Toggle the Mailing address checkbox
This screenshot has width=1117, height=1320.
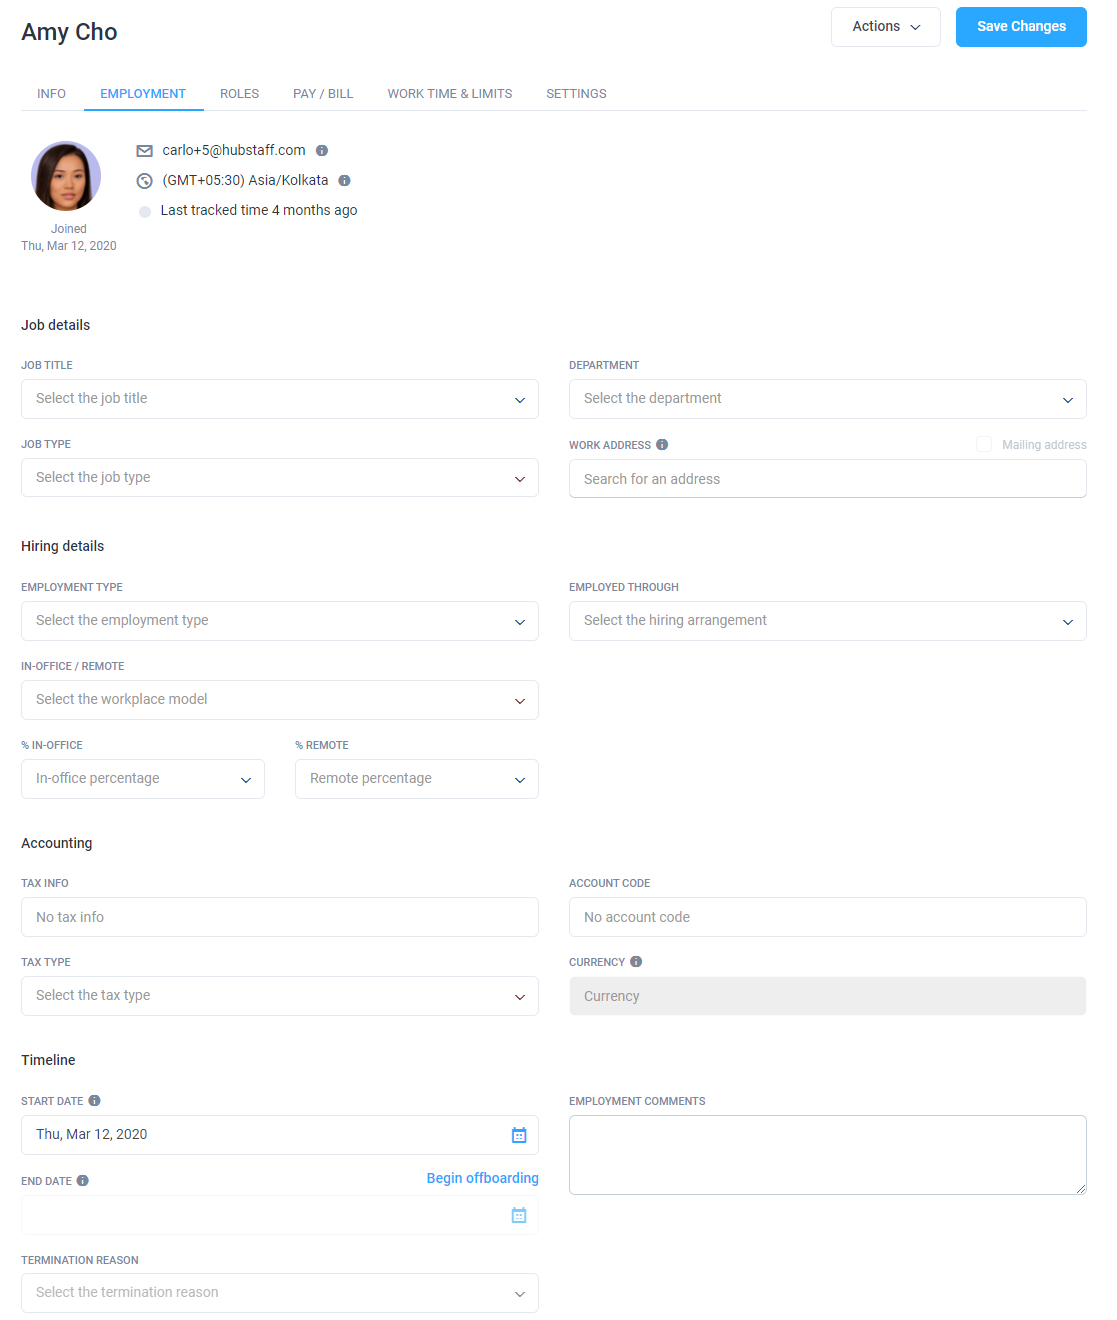(984, 444)
